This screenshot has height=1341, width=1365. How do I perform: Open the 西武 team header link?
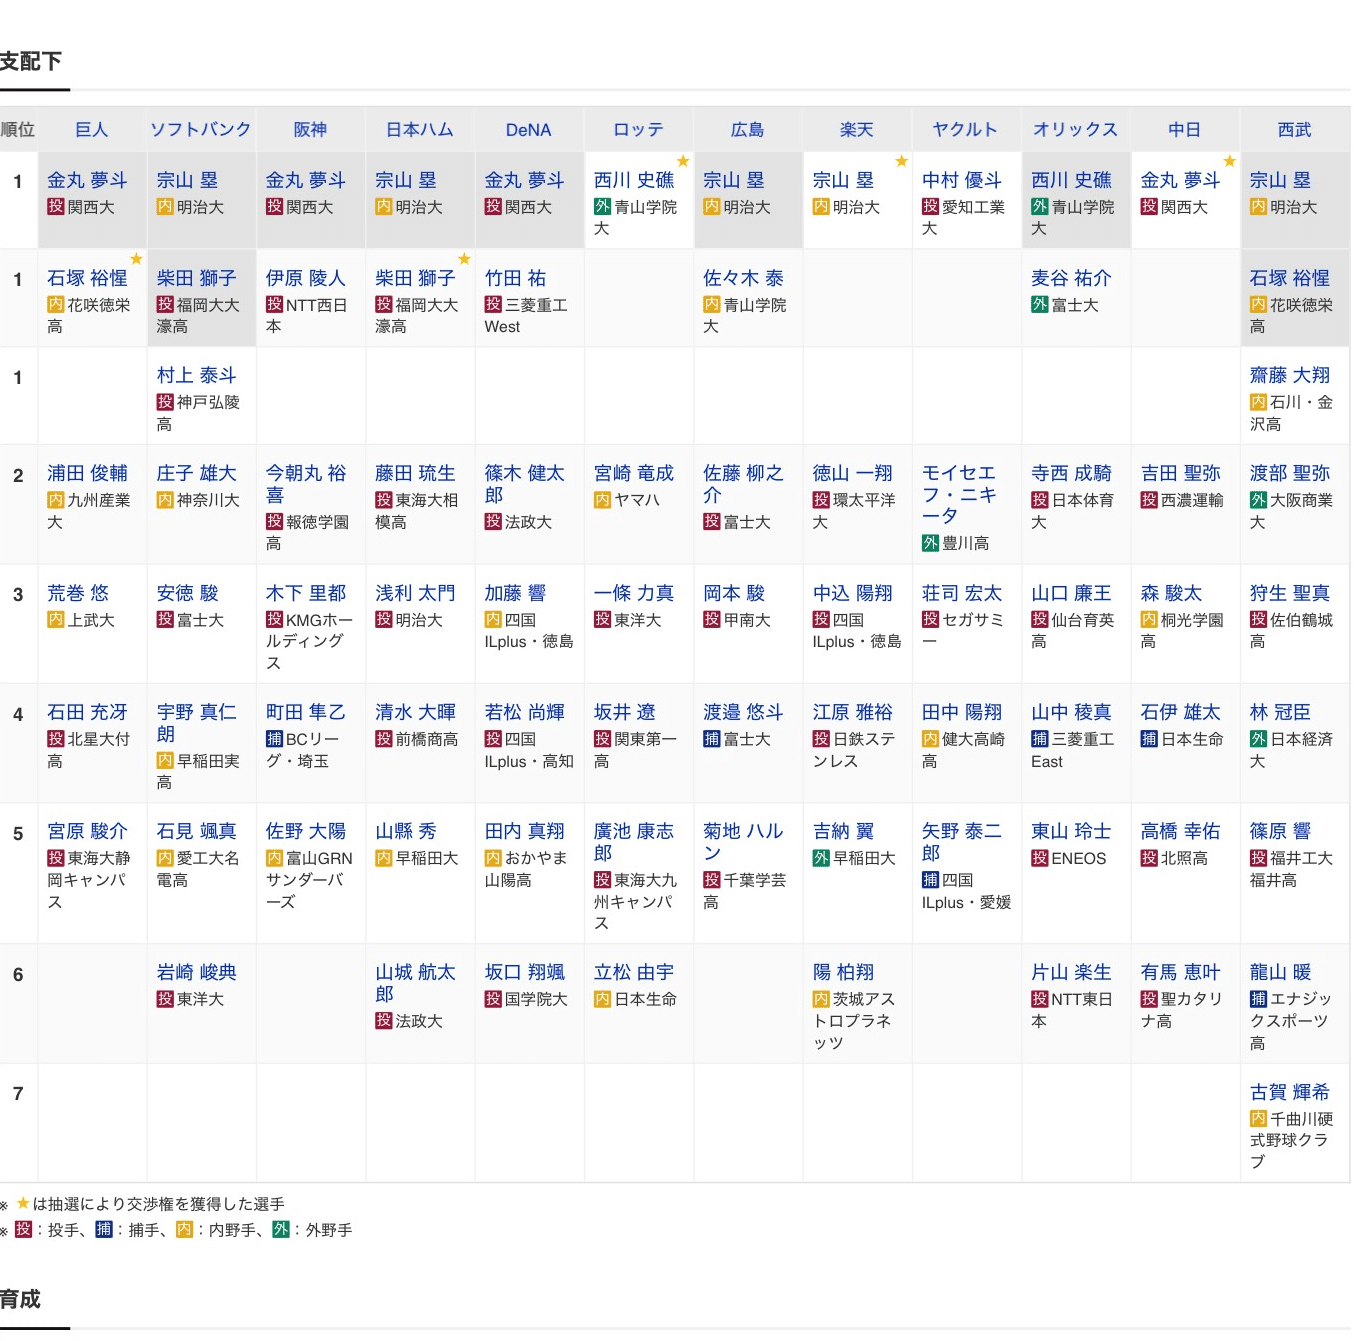(1294, 130)
